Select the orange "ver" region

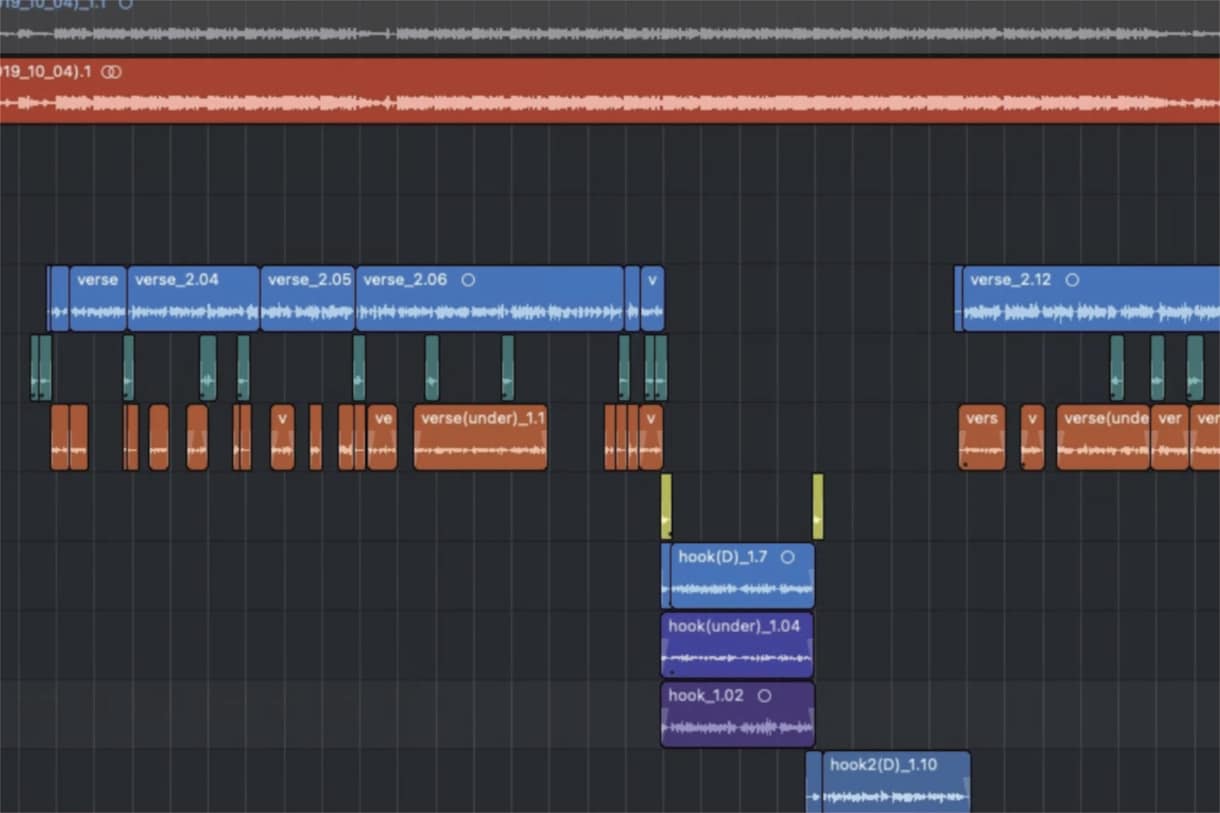pos(1170,437)
